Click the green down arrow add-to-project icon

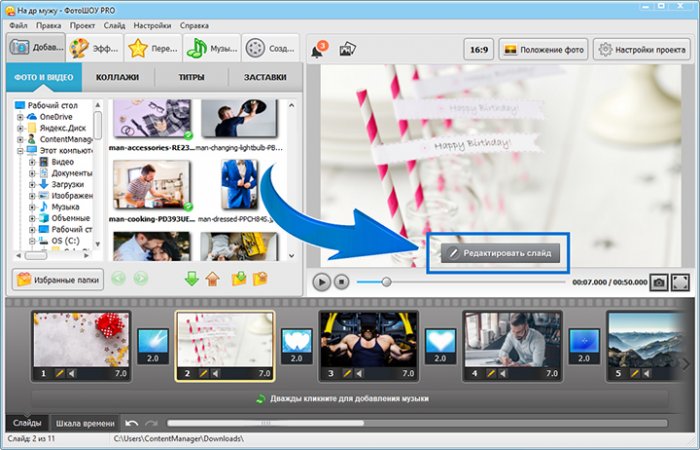tap(192, 279)
